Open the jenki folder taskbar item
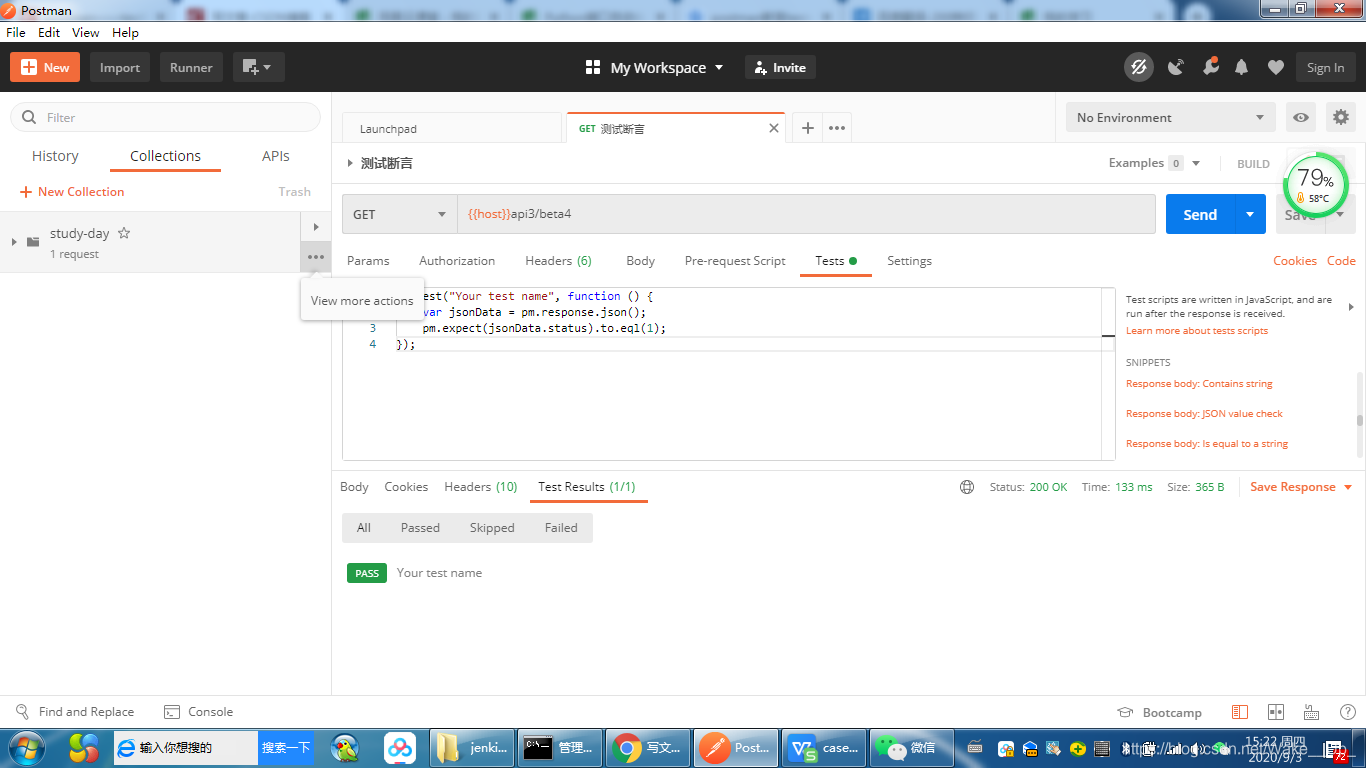Viewport: 1366px width, 768px height. (x=473, y=747)
